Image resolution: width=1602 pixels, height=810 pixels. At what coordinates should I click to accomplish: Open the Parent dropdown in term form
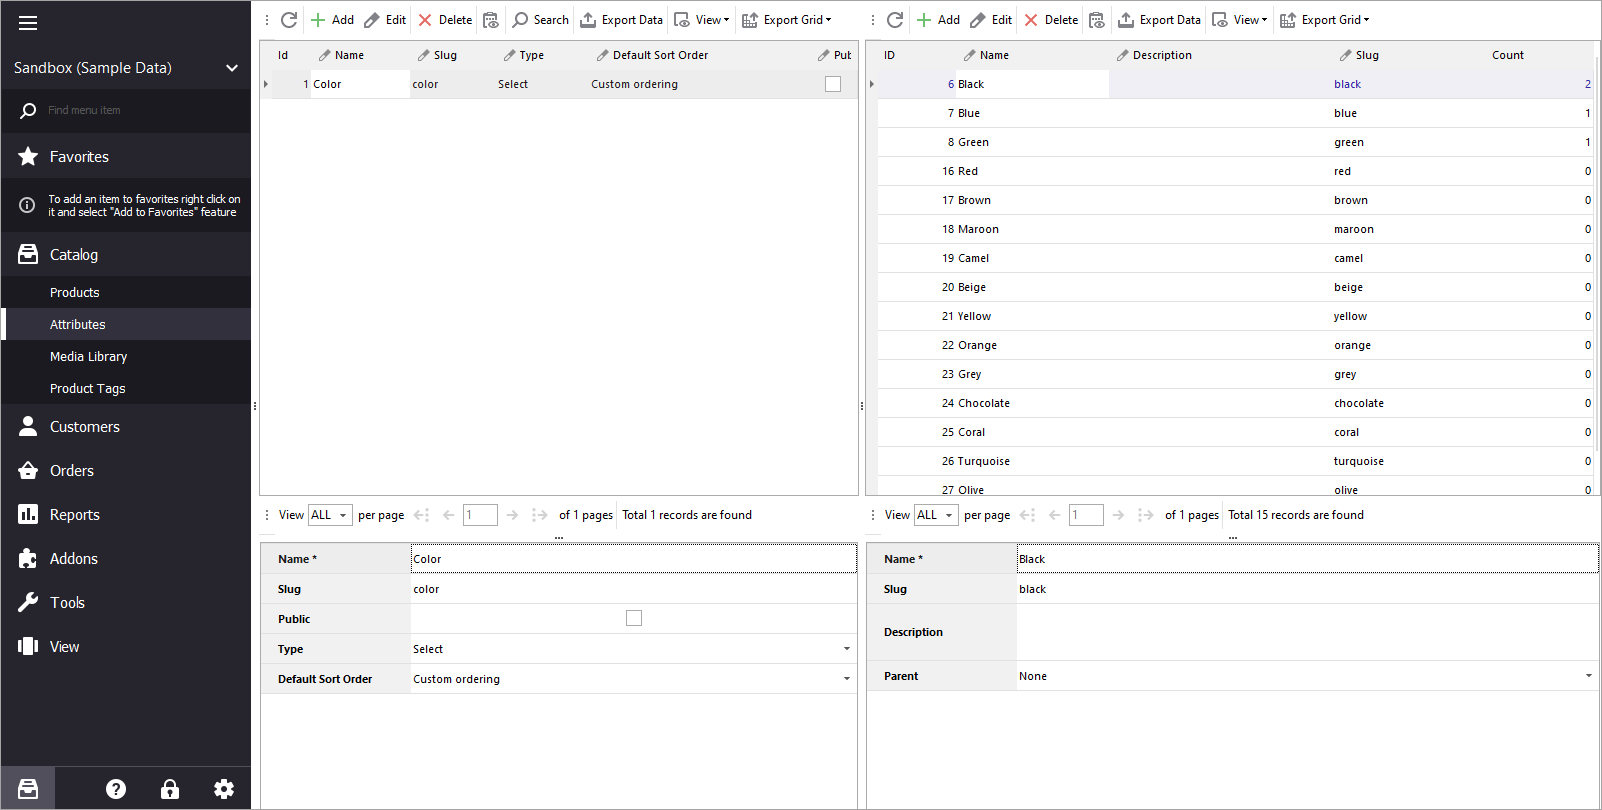pos(1588,676)
